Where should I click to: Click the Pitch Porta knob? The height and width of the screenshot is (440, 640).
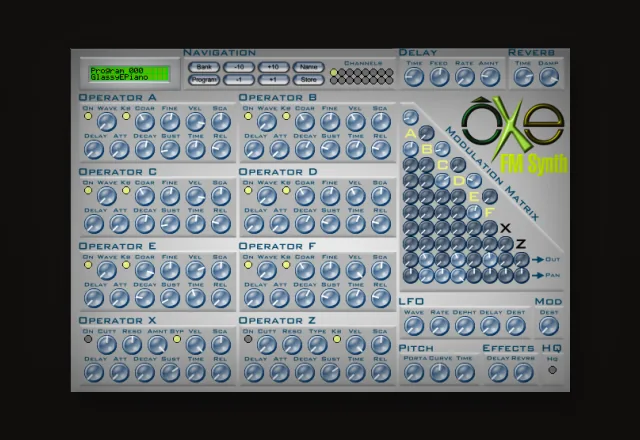pyautogui.click(x=414, y=372)
